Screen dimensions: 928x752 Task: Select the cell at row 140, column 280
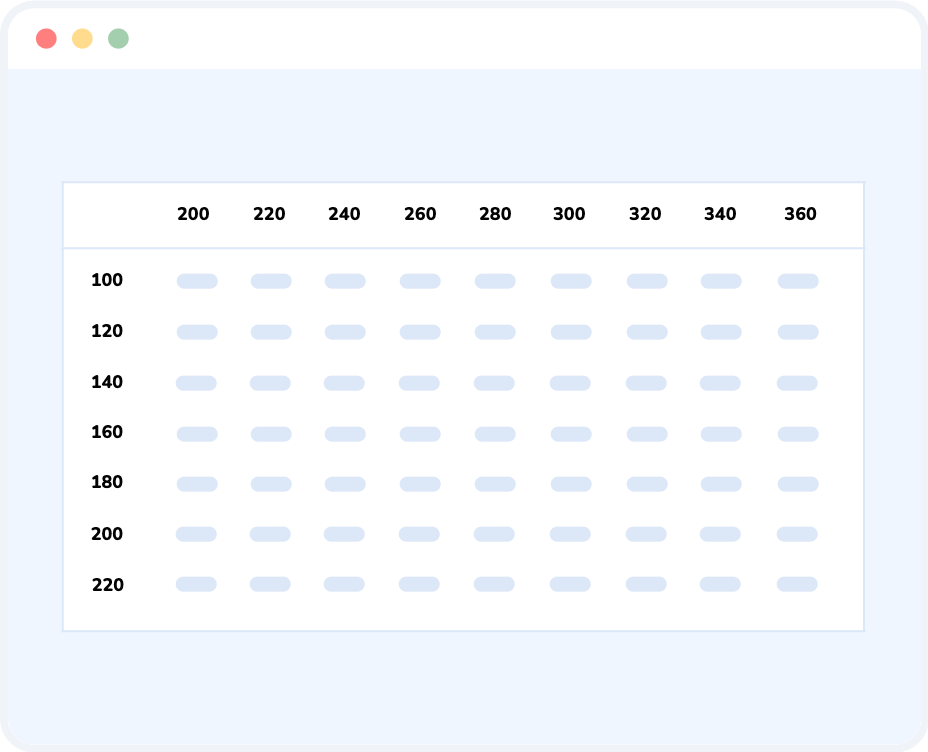click(494, 383)
